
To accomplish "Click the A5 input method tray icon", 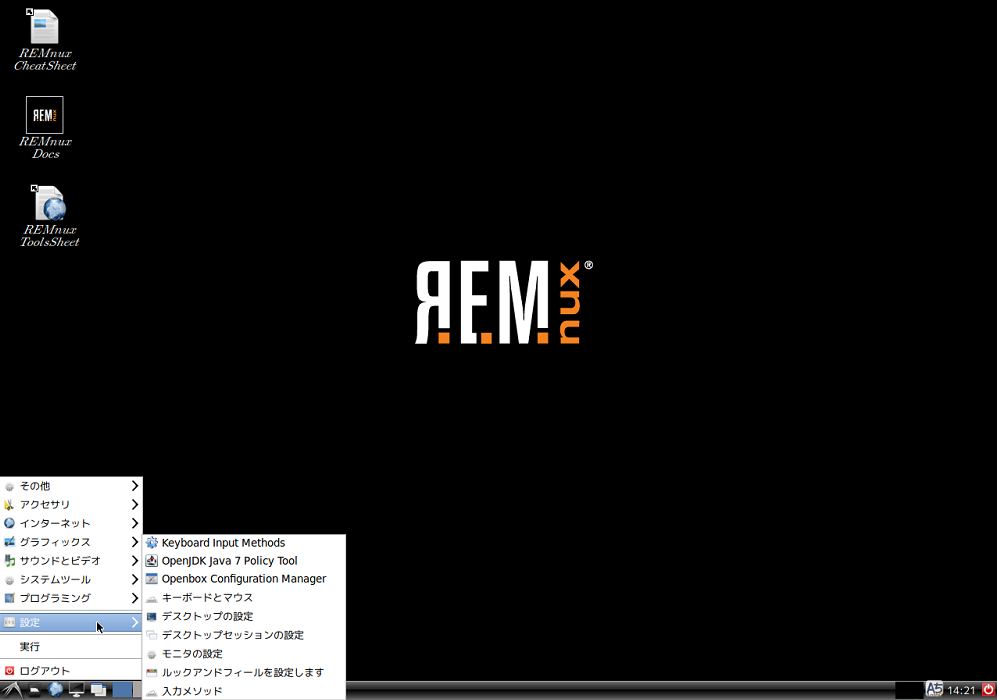I will tap(934, 689).
